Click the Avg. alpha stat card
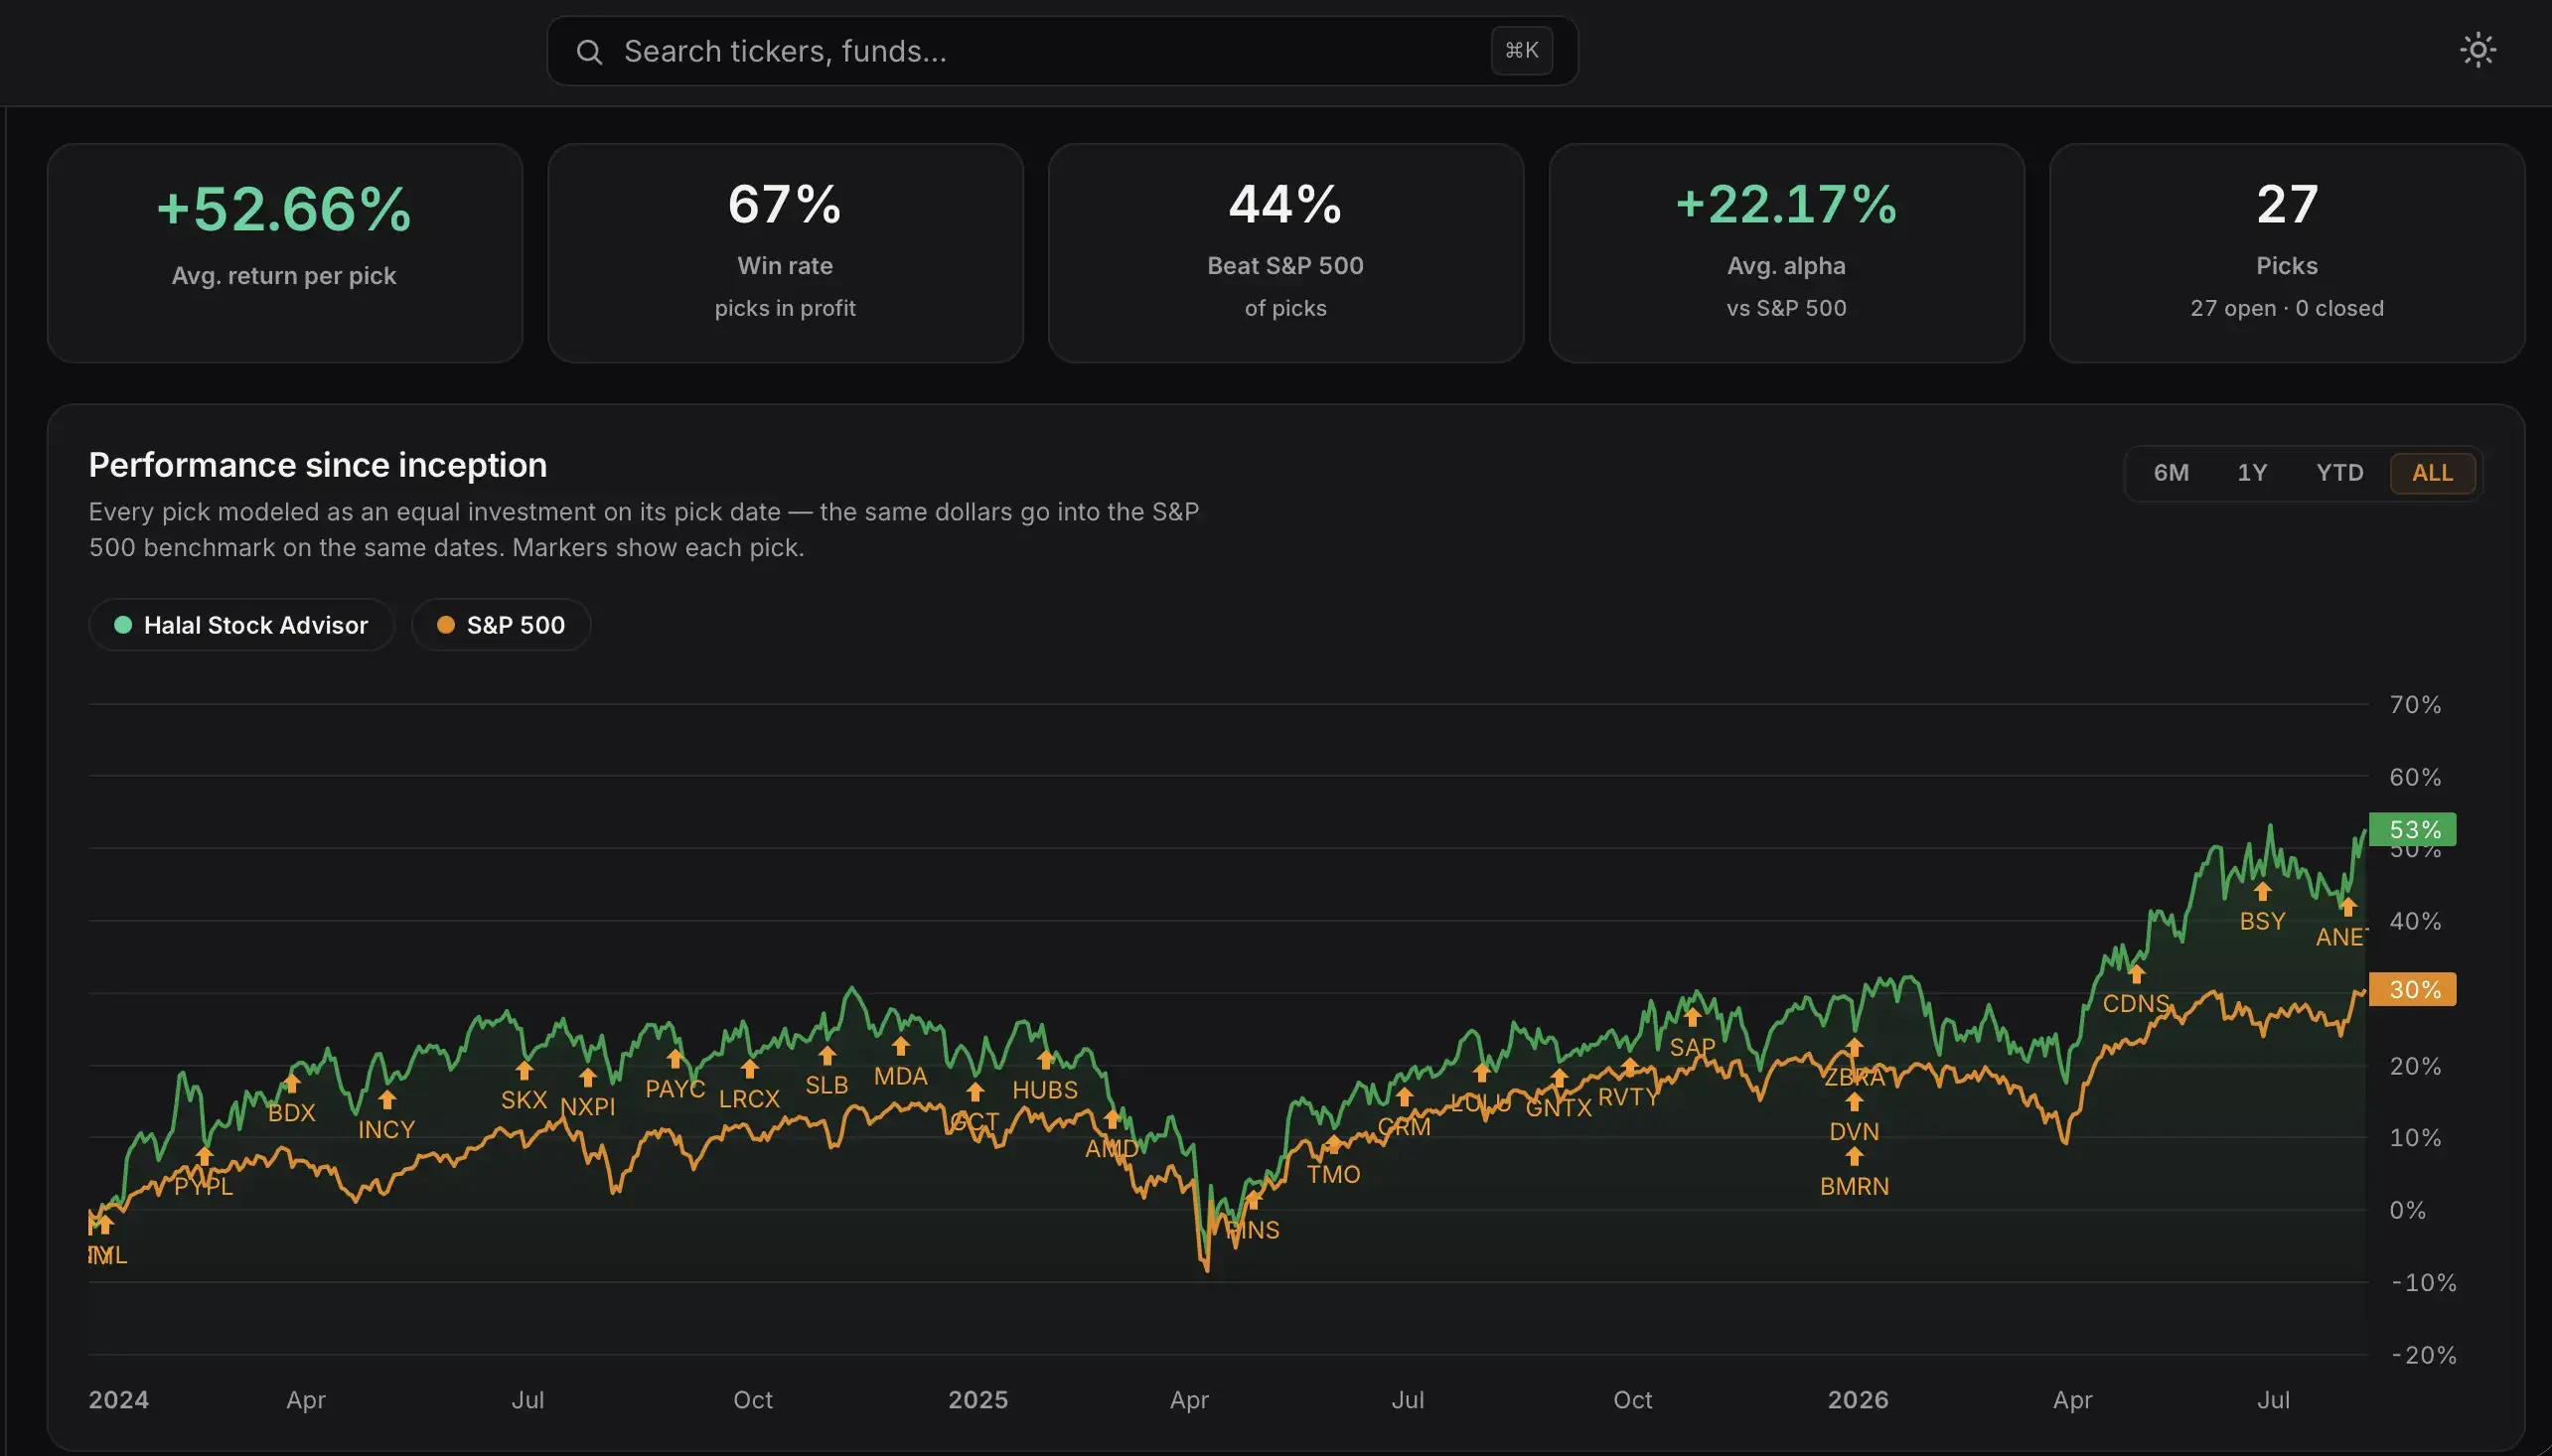 (1786, 253)
